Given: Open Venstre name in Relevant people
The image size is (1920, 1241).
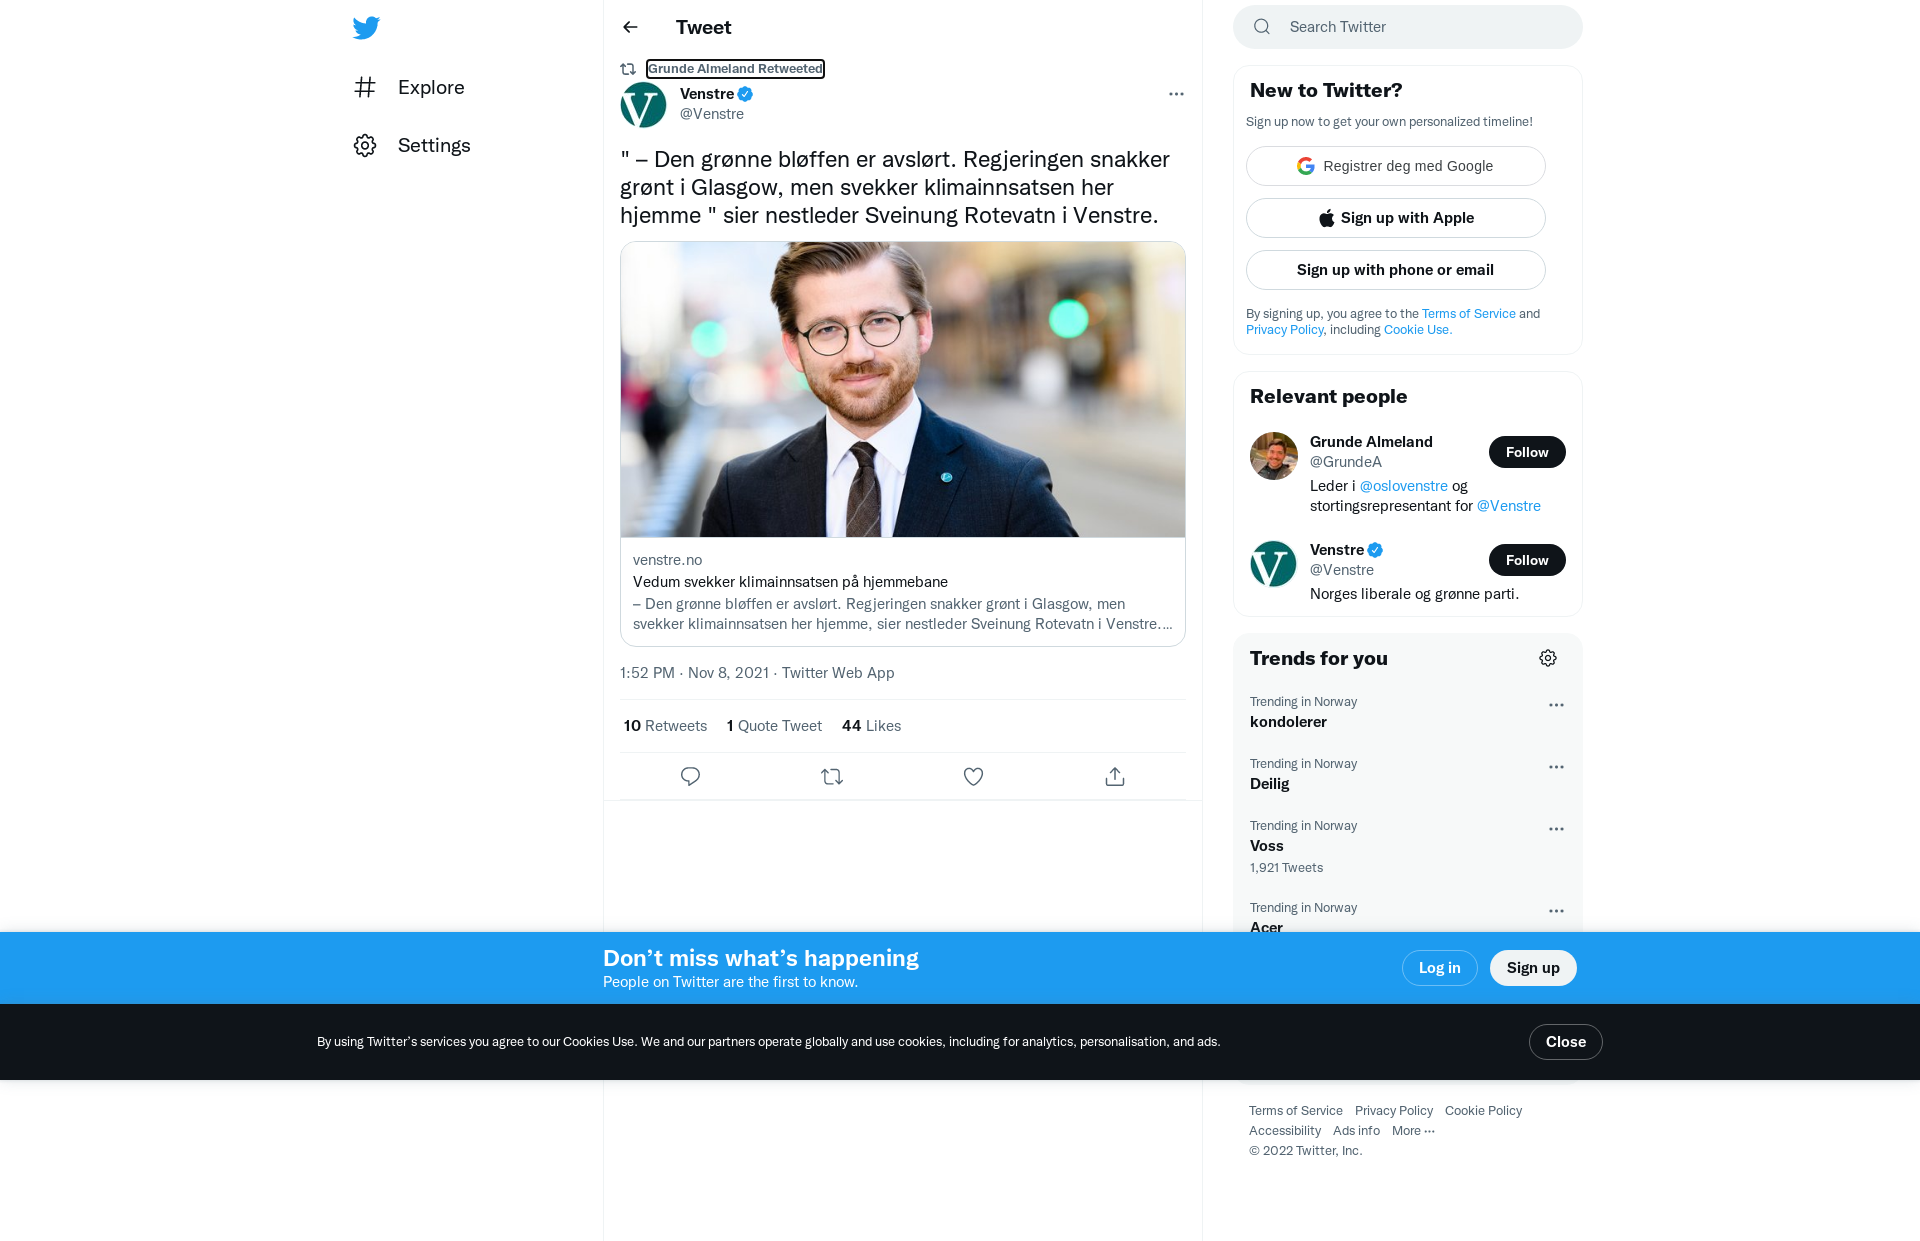Looking at the screenshot, I should pyautogui.click(x=1337, y=550).
